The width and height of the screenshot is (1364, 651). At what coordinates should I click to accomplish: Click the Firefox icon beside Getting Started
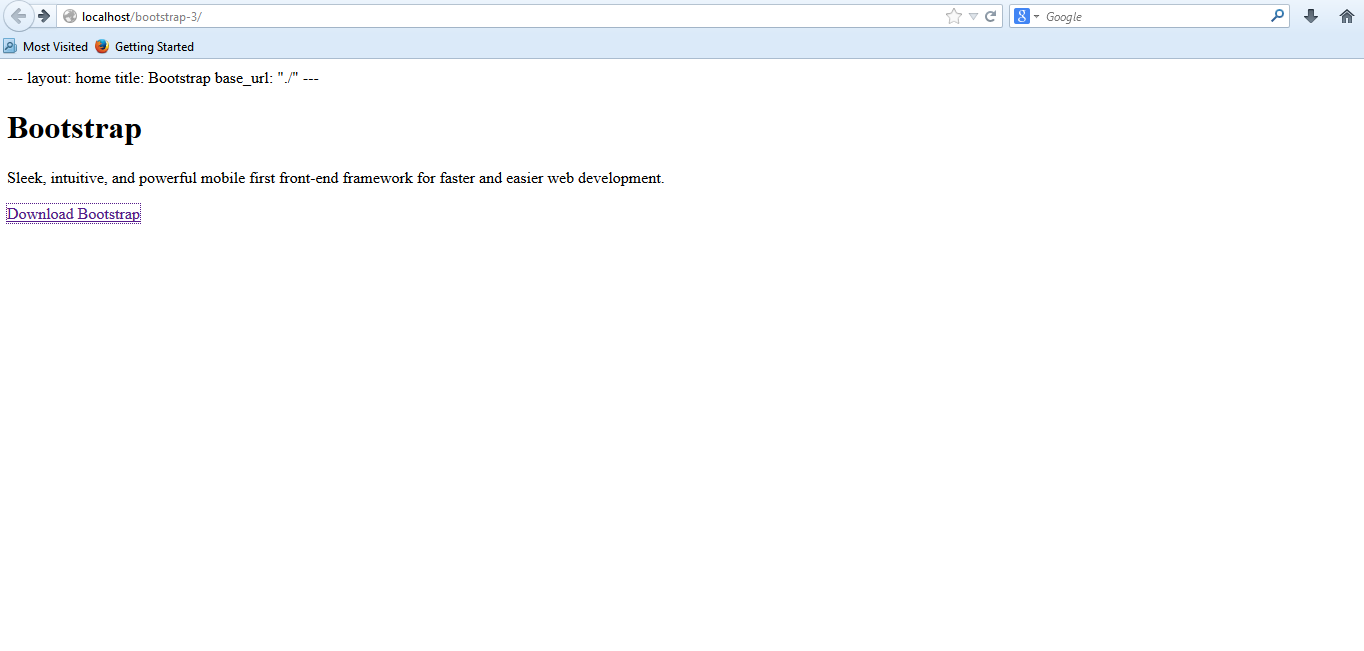102,46
